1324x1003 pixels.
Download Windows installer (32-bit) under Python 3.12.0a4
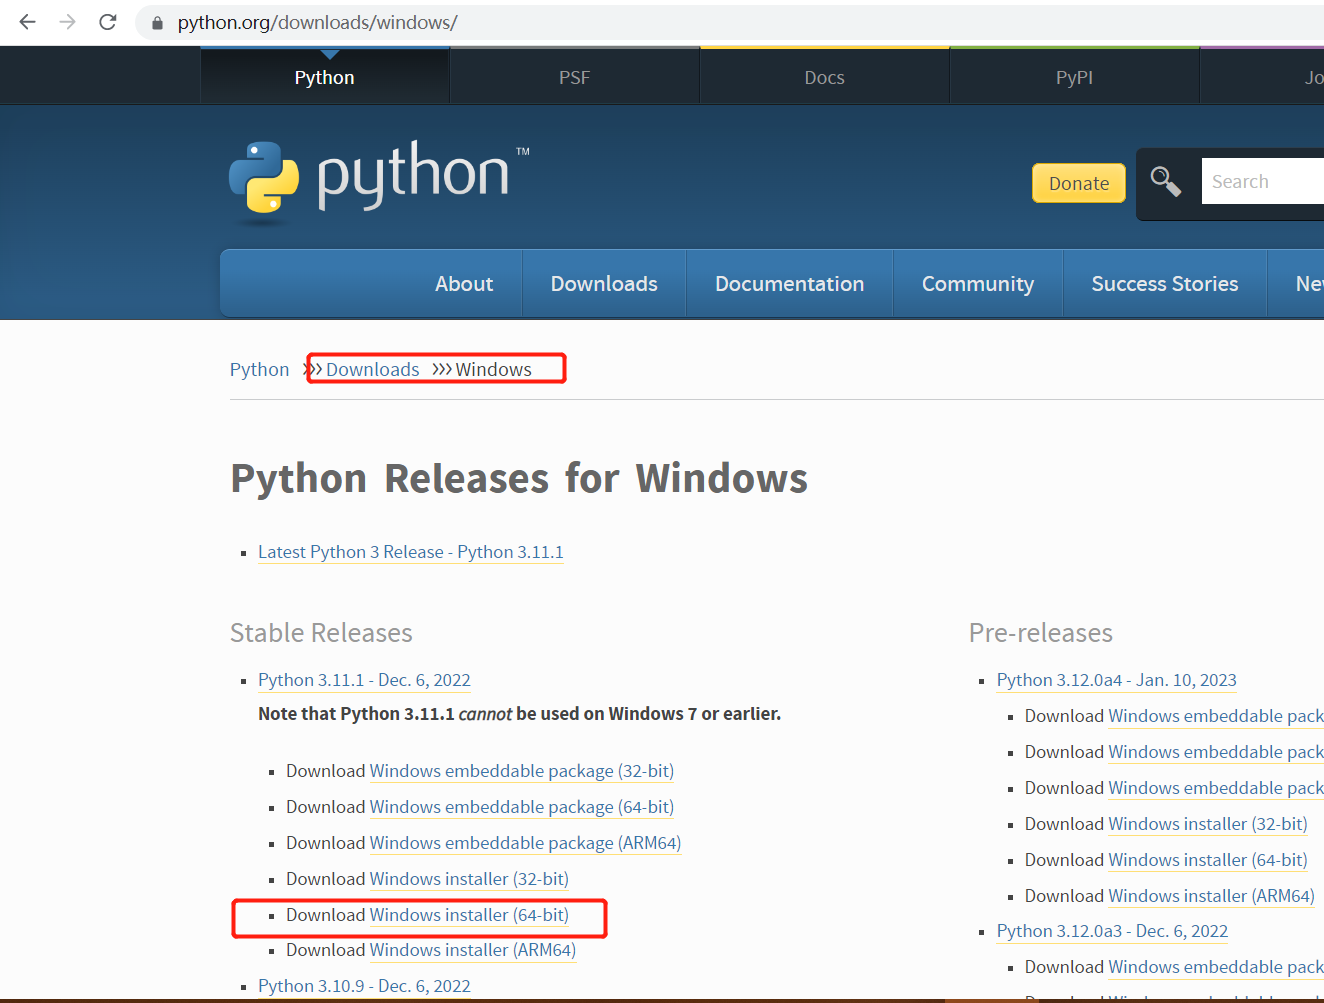tap(1208, 824)
